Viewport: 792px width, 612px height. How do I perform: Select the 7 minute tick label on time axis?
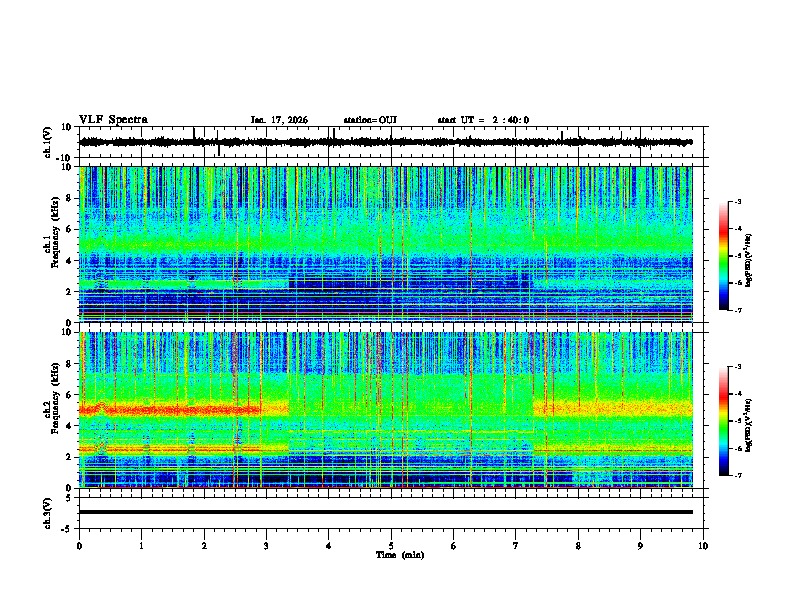[515, 546]
